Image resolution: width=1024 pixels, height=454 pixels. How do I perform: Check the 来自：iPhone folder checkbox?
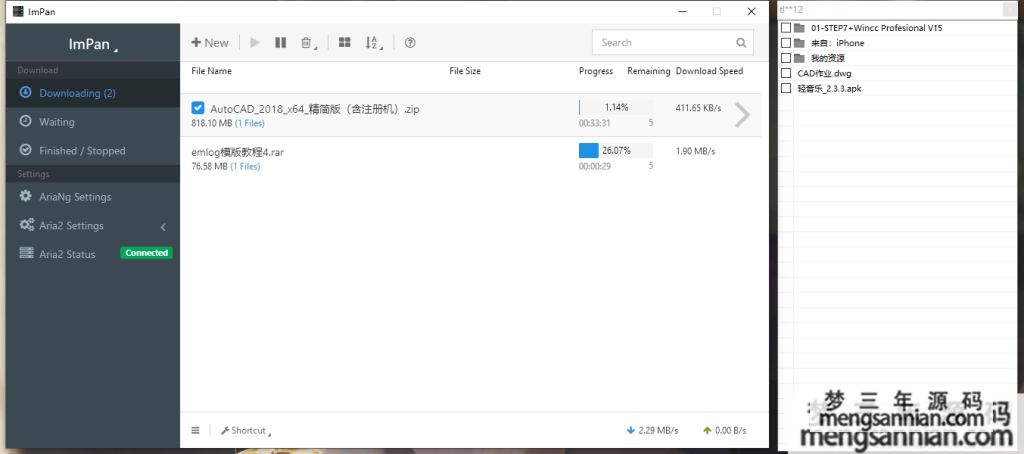coord(786,43)
